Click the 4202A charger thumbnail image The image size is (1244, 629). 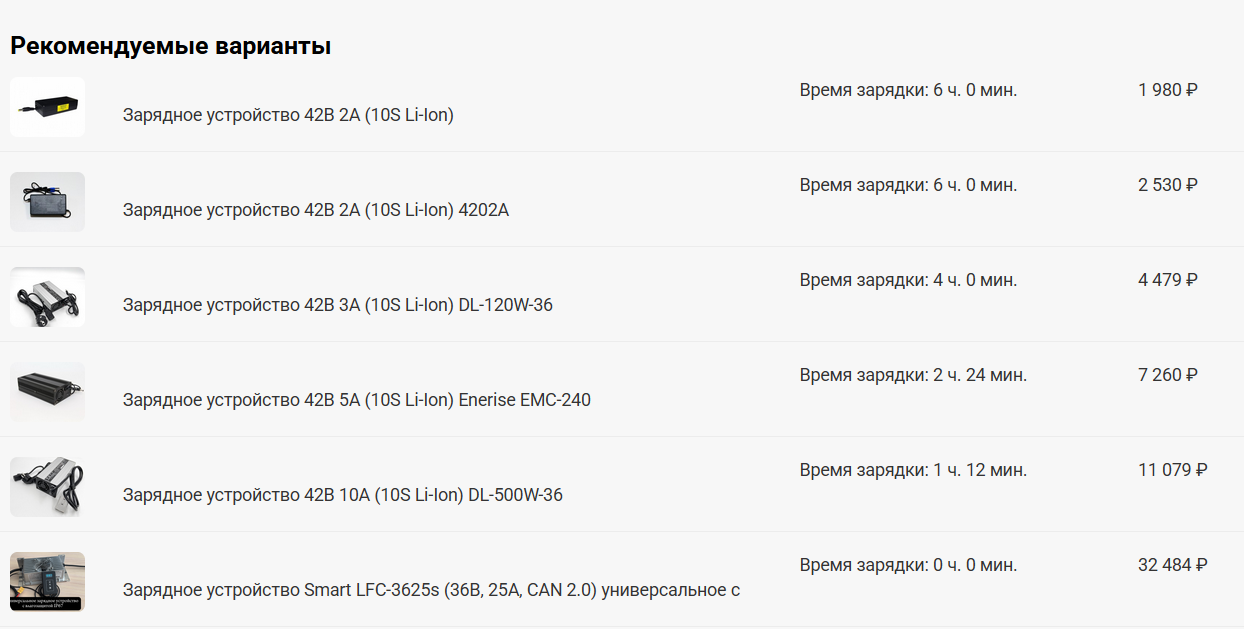(47, 202)
